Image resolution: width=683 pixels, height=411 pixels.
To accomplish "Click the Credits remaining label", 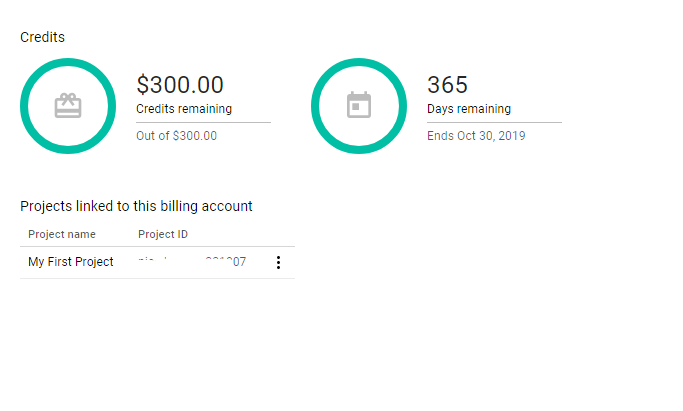I will tap(184, 109).
